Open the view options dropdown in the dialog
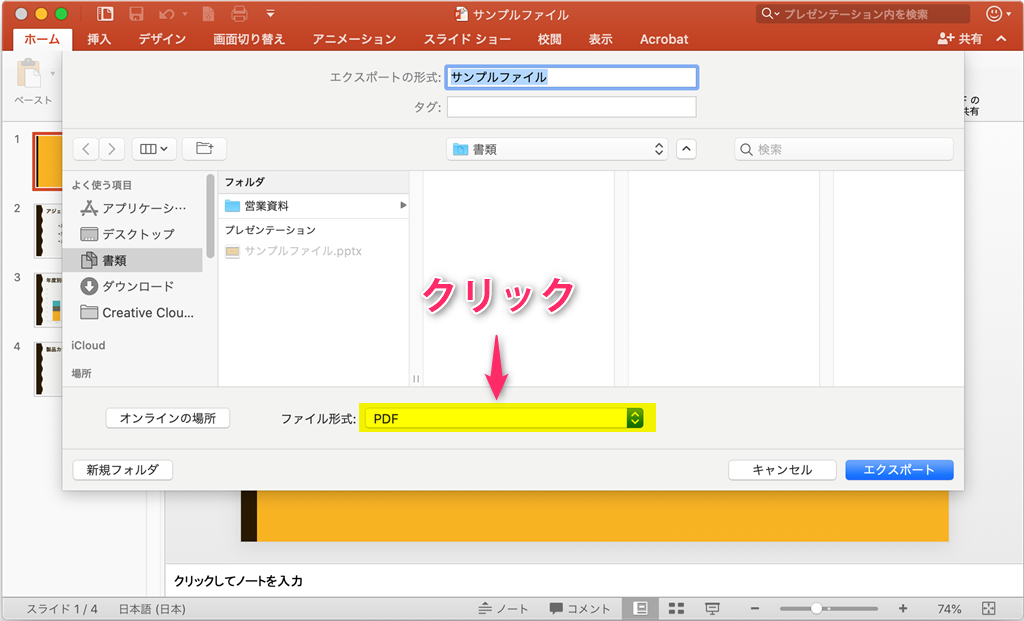This screenshot has height=621, width=1024. pyautogui.click(x=153, y=148)
